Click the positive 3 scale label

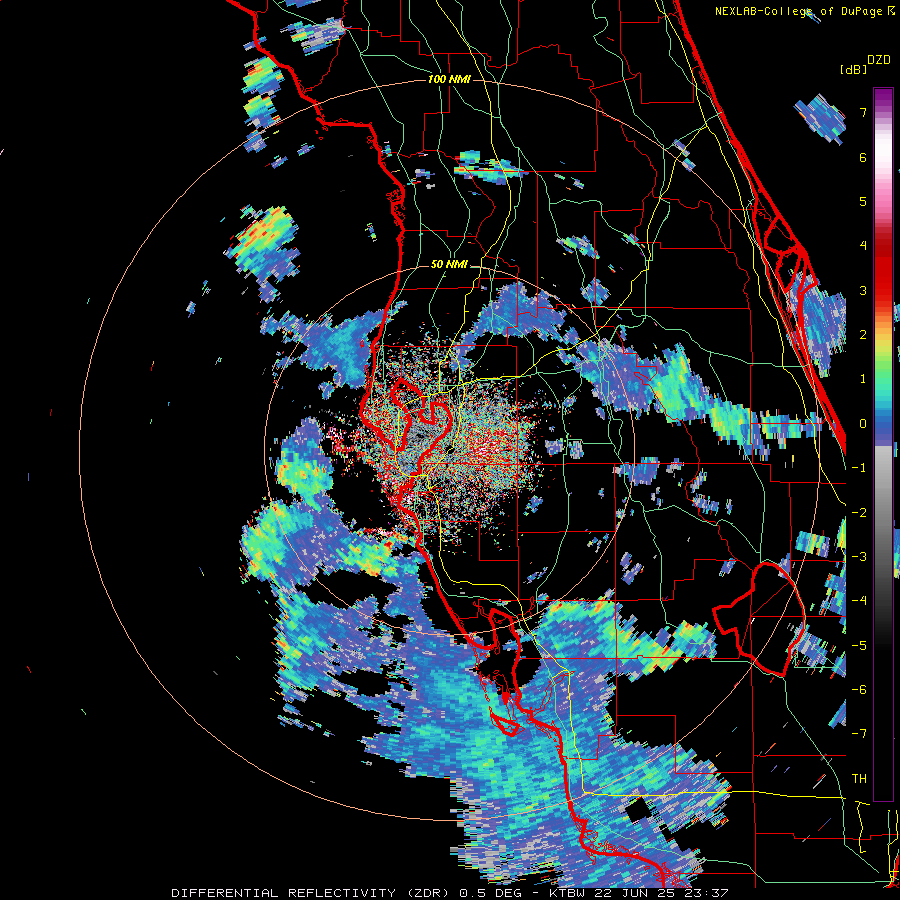tap(863, 290)
